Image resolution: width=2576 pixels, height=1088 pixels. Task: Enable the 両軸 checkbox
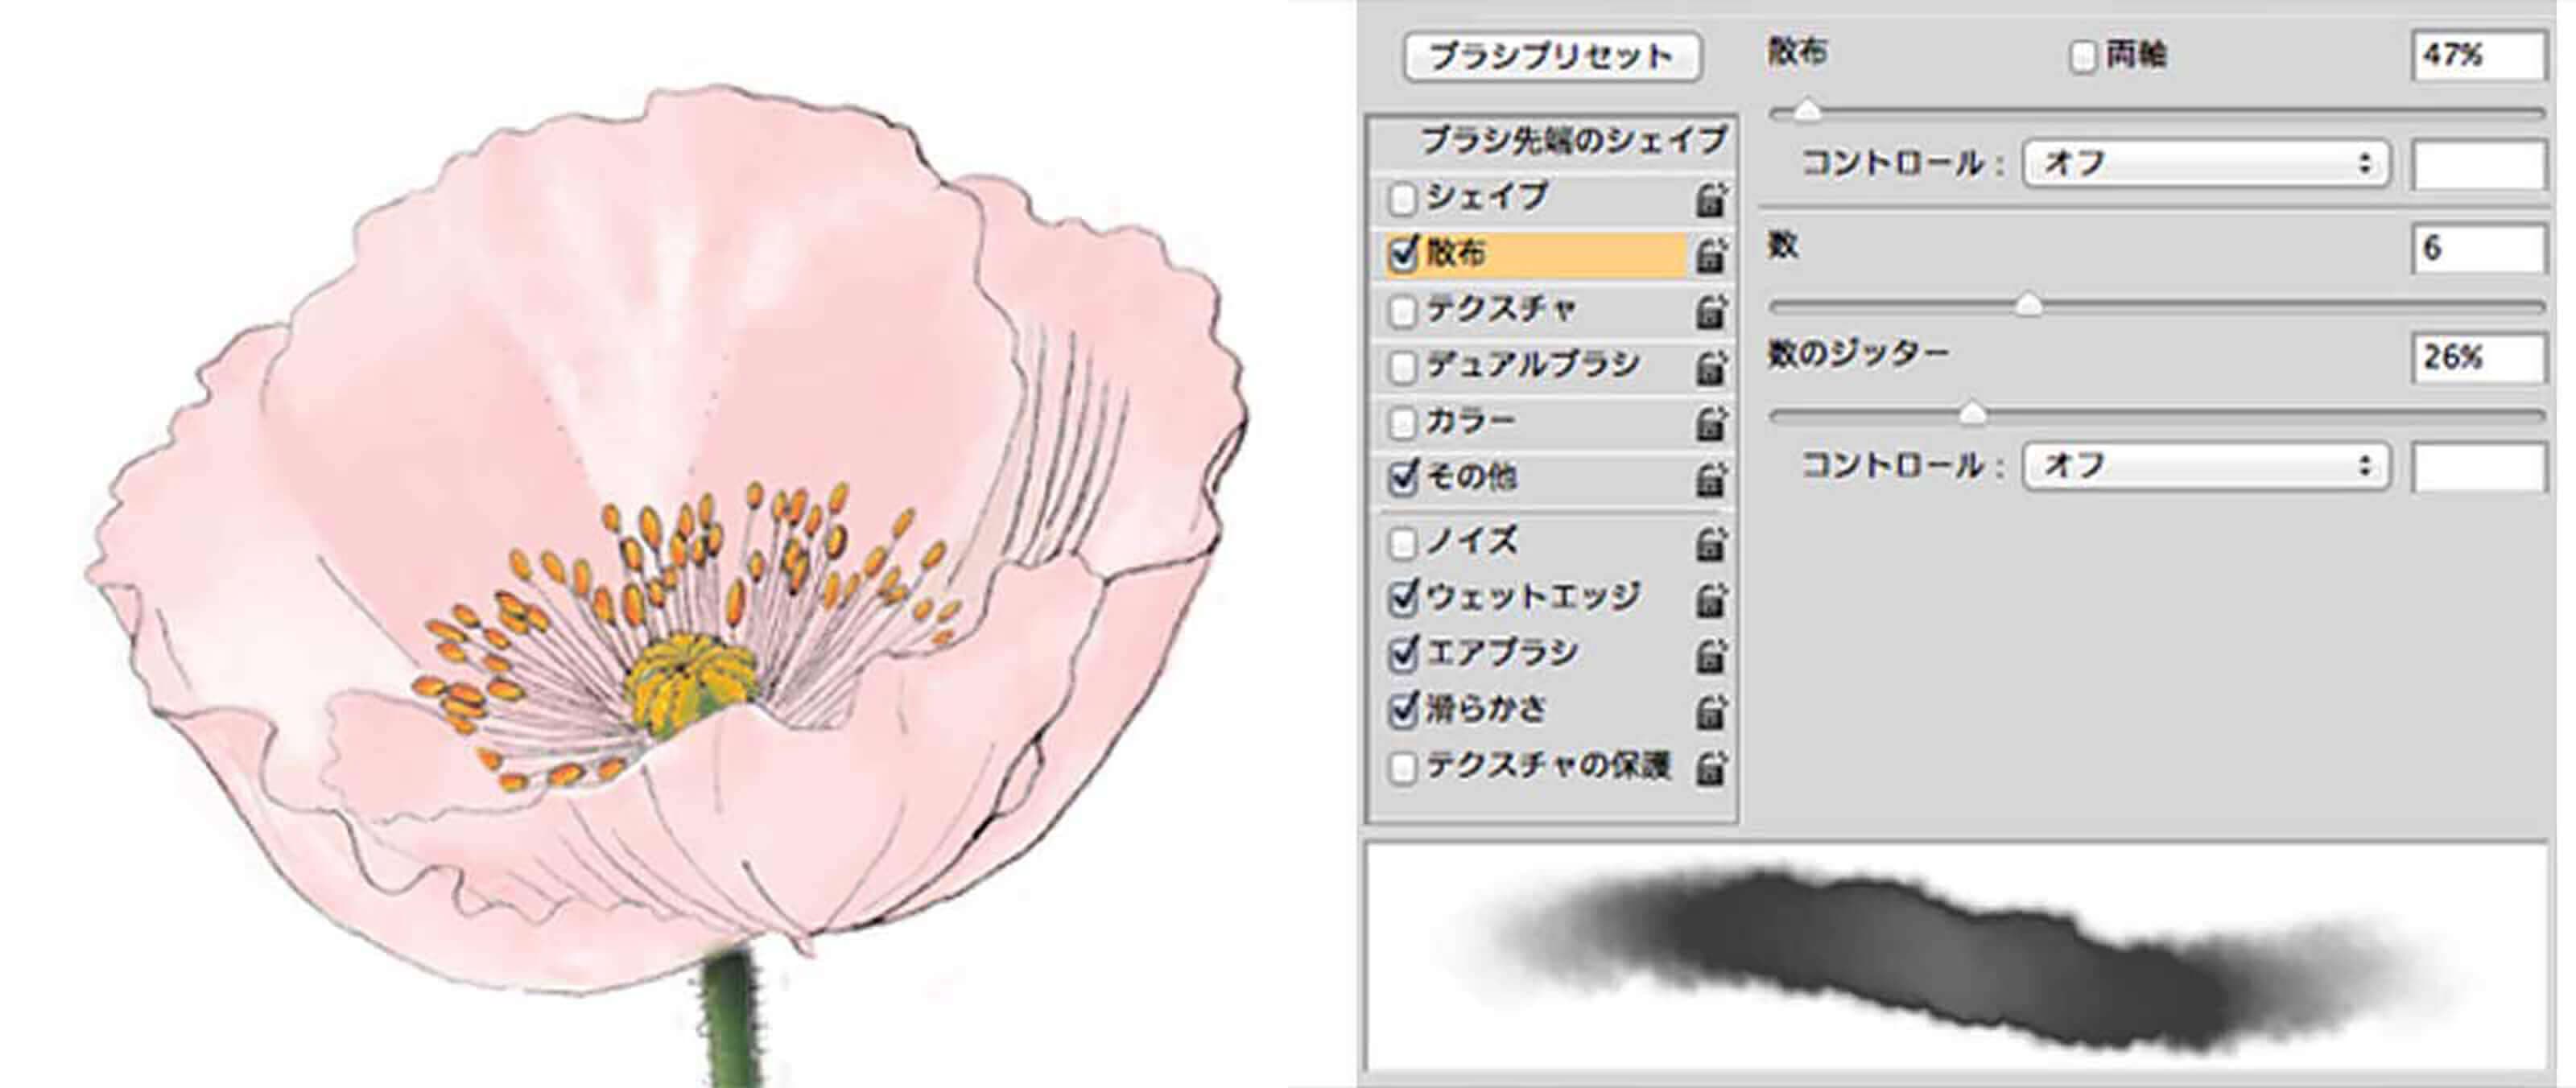2083,57
